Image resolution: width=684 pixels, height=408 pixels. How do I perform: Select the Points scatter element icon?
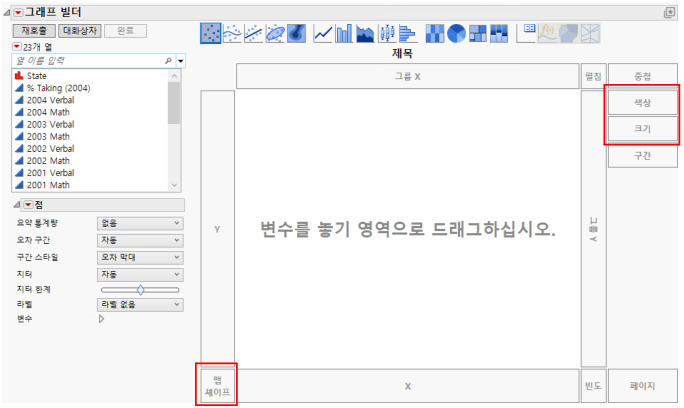click(x=211, y=34)
